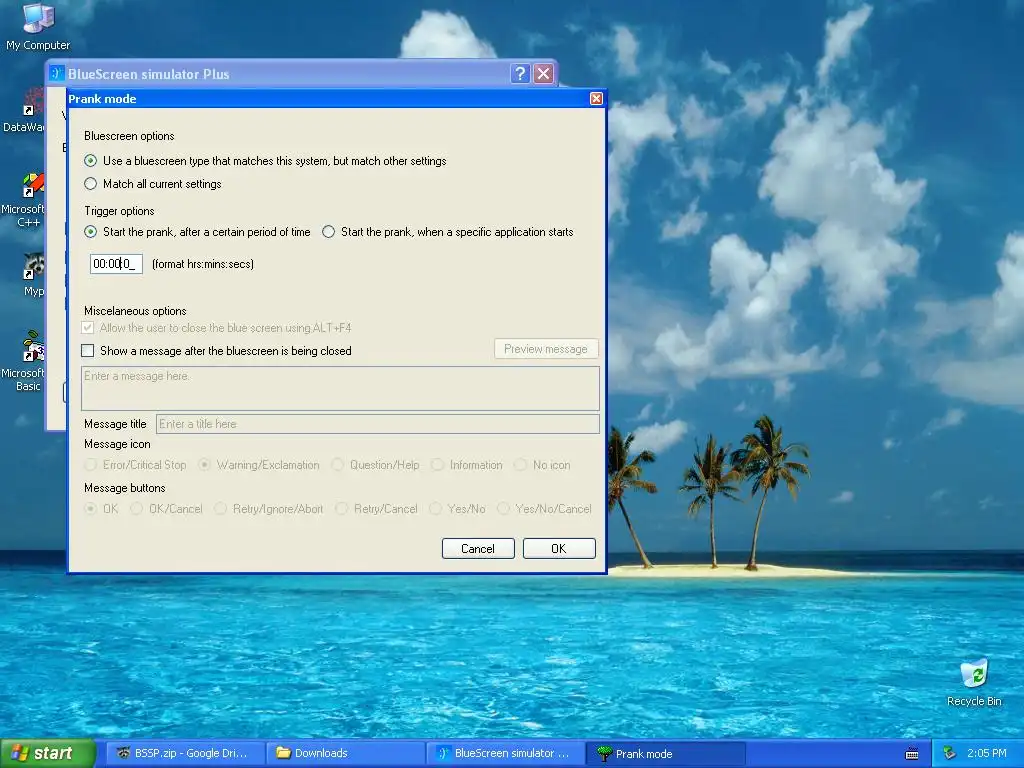Close the BlueScreen simulator Plus window
Image resolution: width=1024 pixels, height=768 pixels.
pyautogui.click(x=543, y=74)
